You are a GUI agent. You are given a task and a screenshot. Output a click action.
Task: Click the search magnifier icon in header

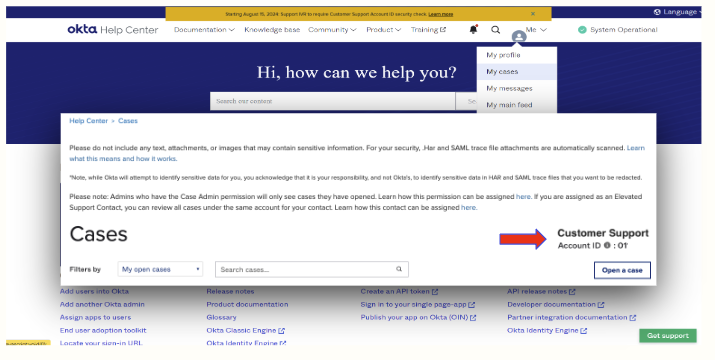[x=495, y=30]
